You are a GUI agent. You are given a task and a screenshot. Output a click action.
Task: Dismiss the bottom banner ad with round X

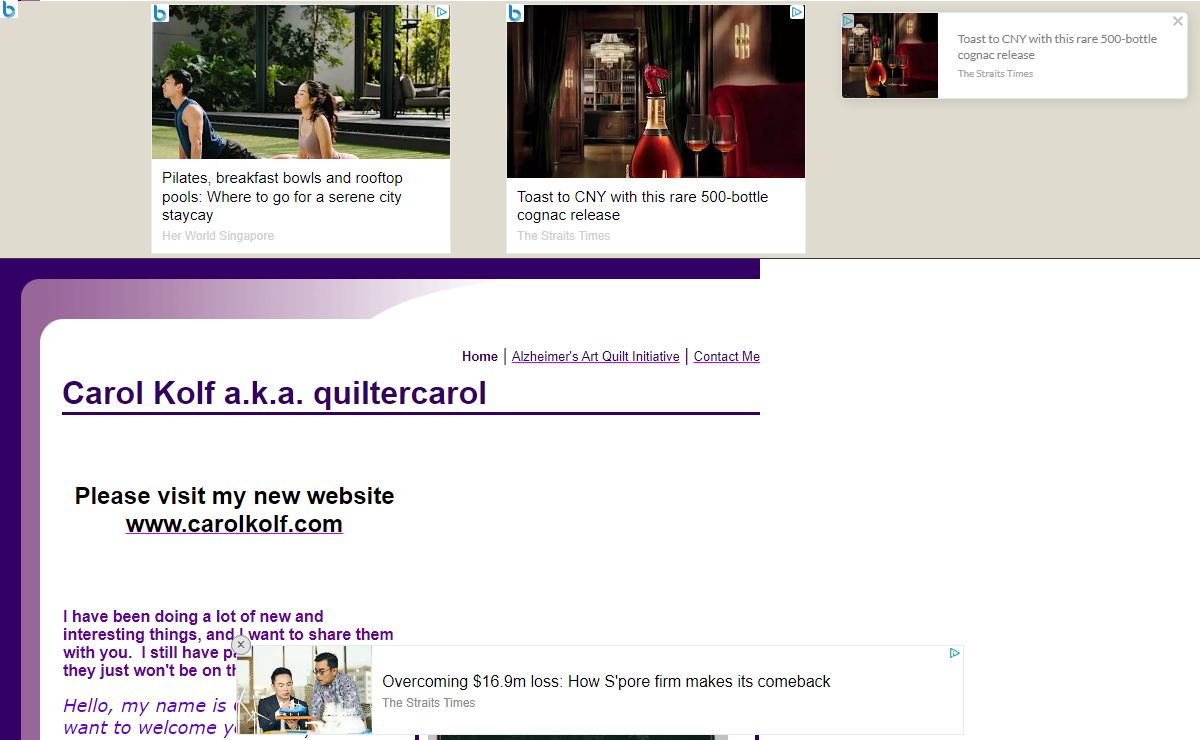241,645
